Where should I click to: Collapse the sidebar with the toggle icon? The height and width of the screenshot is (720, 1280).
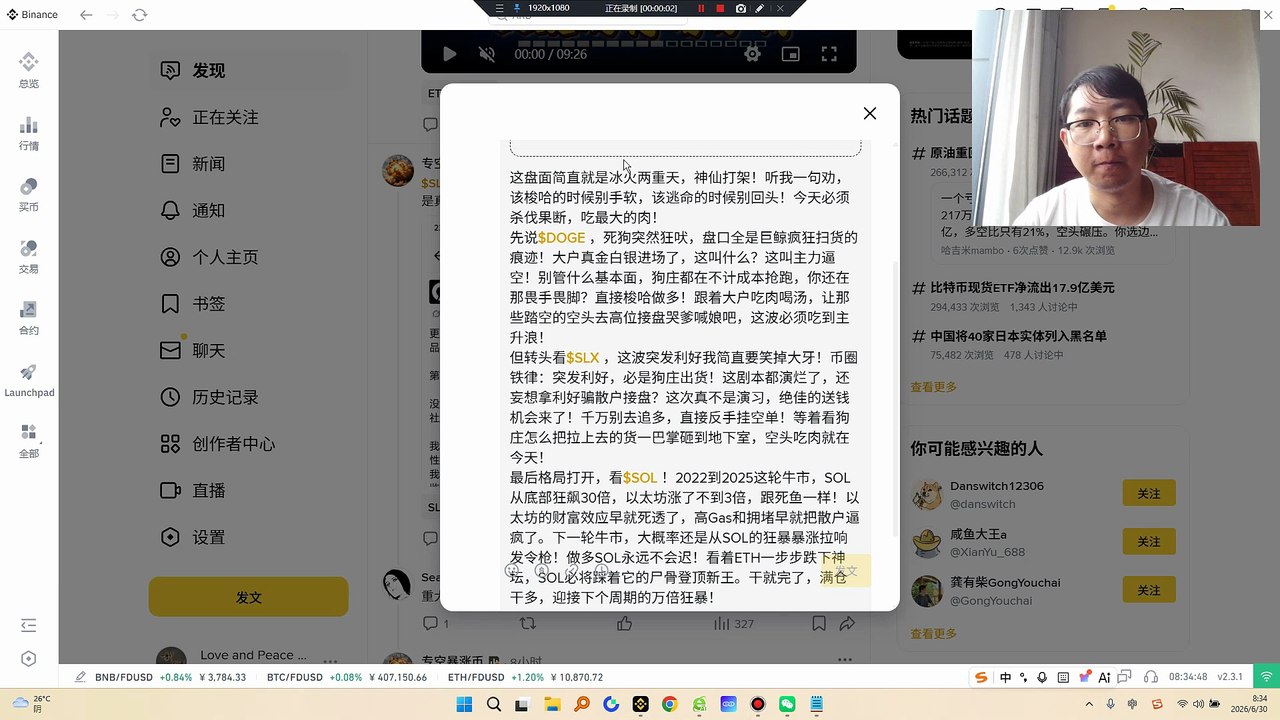coord(28,626)
